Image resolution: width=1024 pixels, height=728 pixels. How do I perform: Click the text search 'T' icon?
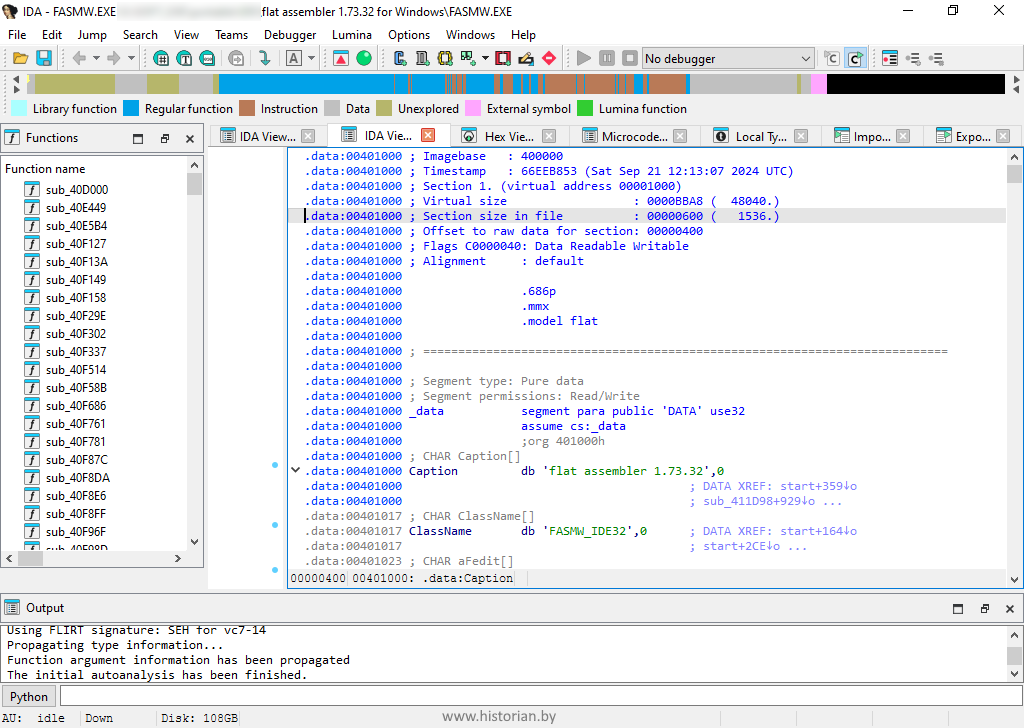(184, 59)
